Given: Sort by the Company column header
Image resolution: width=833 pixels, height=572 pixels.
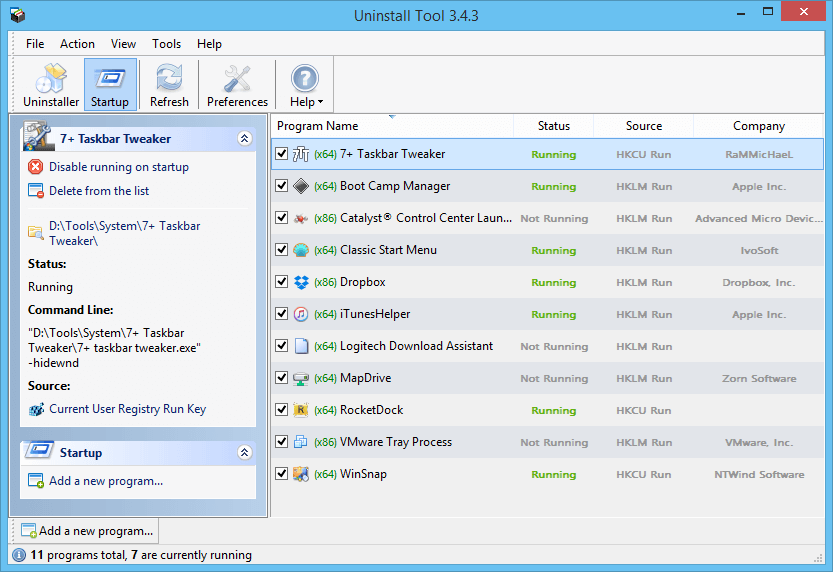Looking at the screenshot, I should (x=759, y=126).
